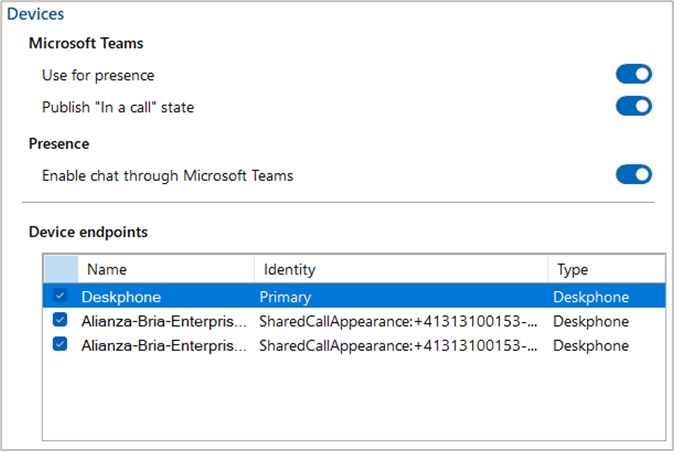Uncheck the second Alianza-Bria-Enterpris... checkbox
This screenshot has width=674, height=451.
pyautogui.click(x=60, y=344)
